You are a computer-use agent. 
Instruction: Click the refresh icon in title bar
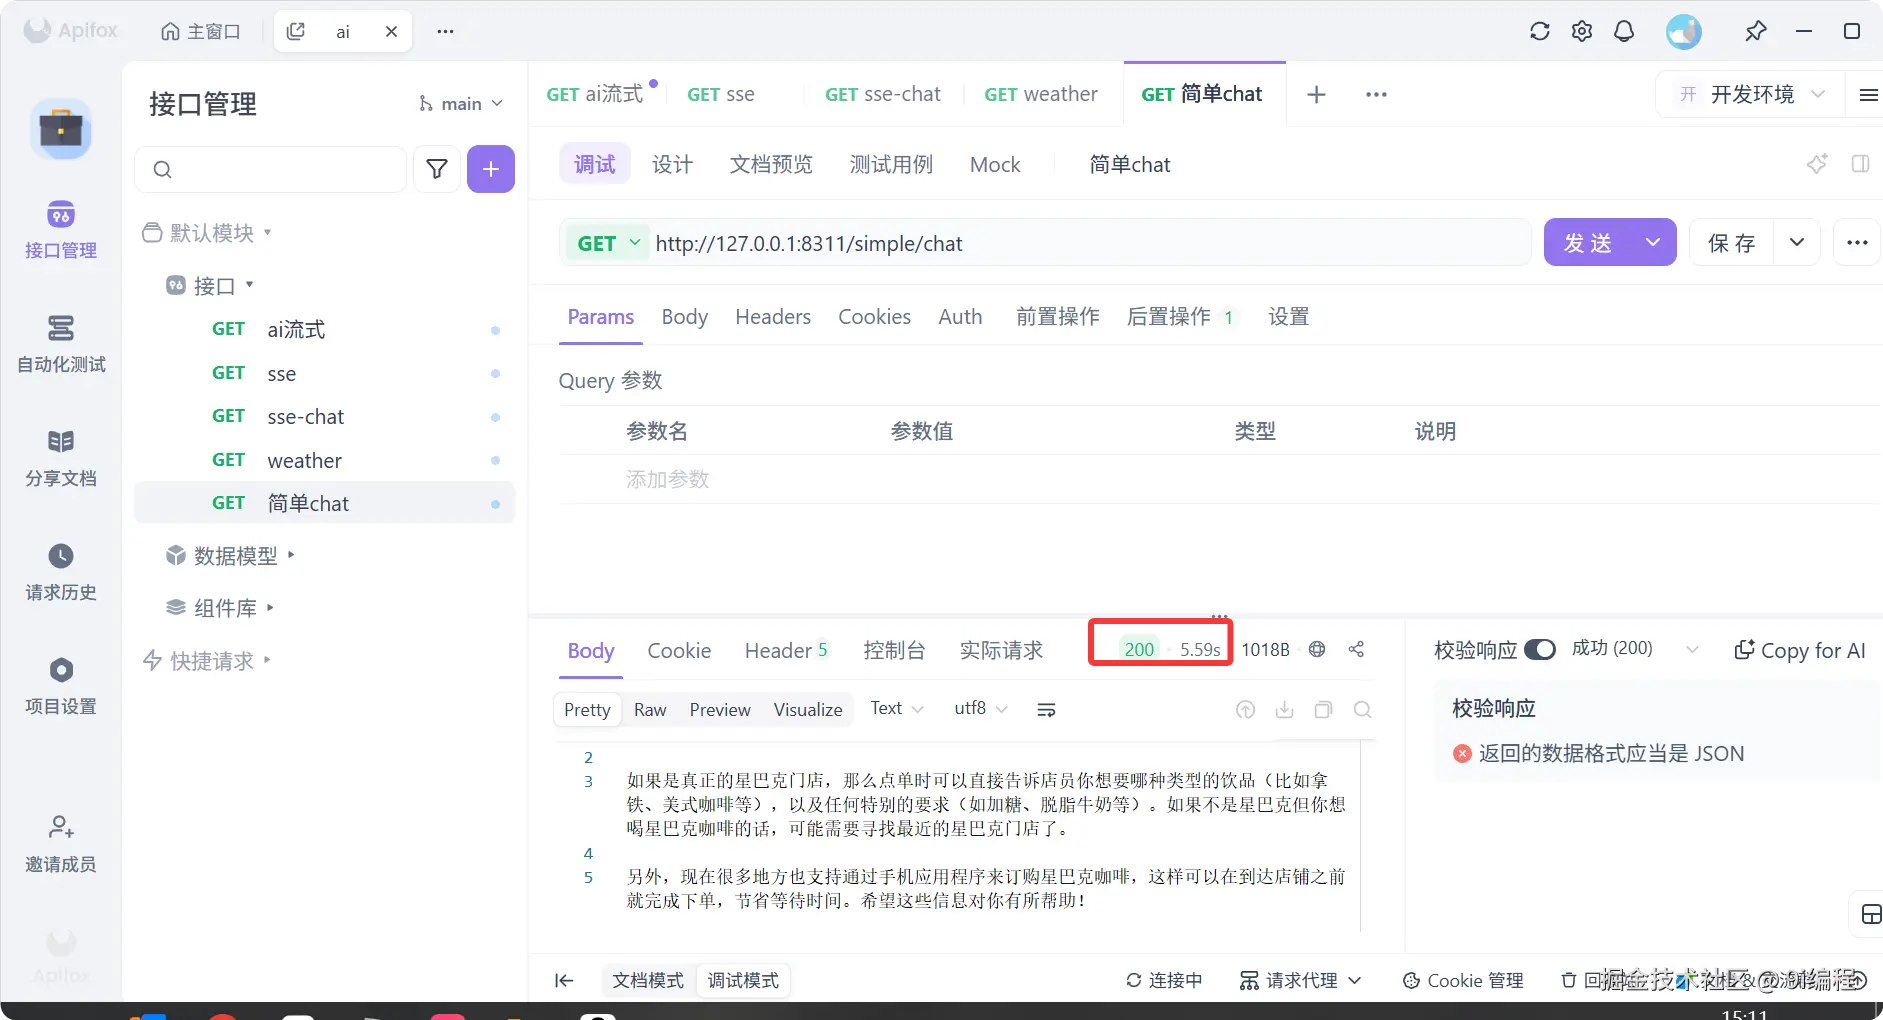tap(1540, 31)
